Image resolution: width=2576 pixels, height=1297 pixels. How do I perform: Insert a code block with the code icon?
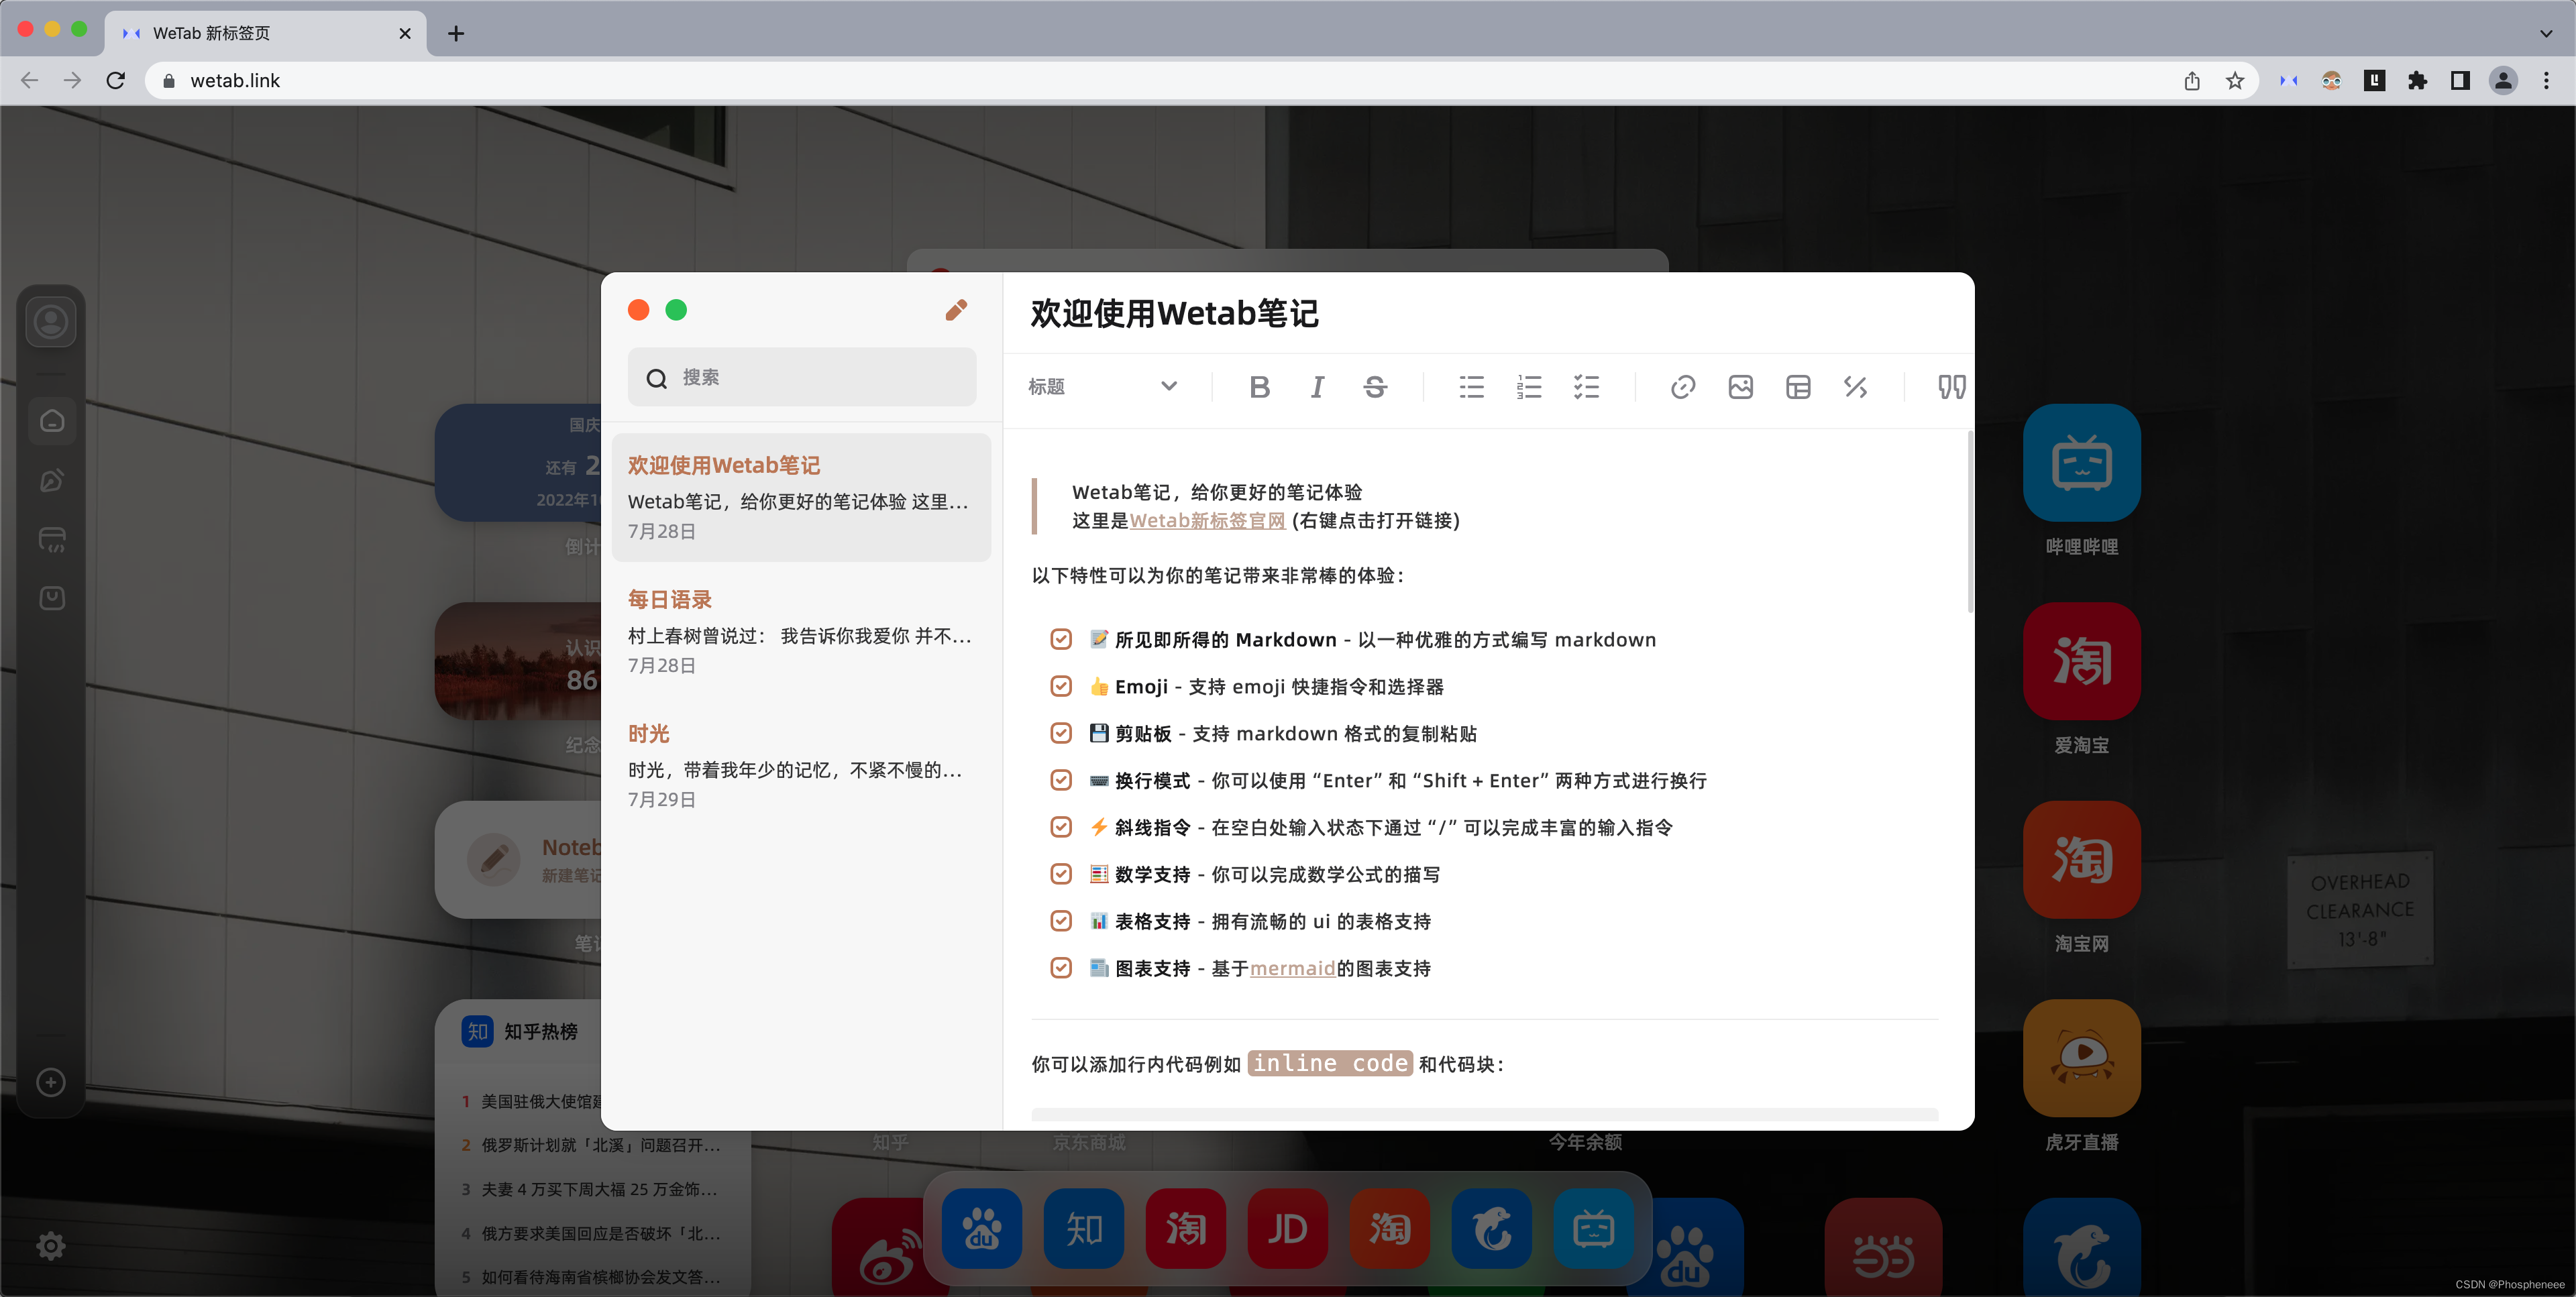(x=1856, y=387)
